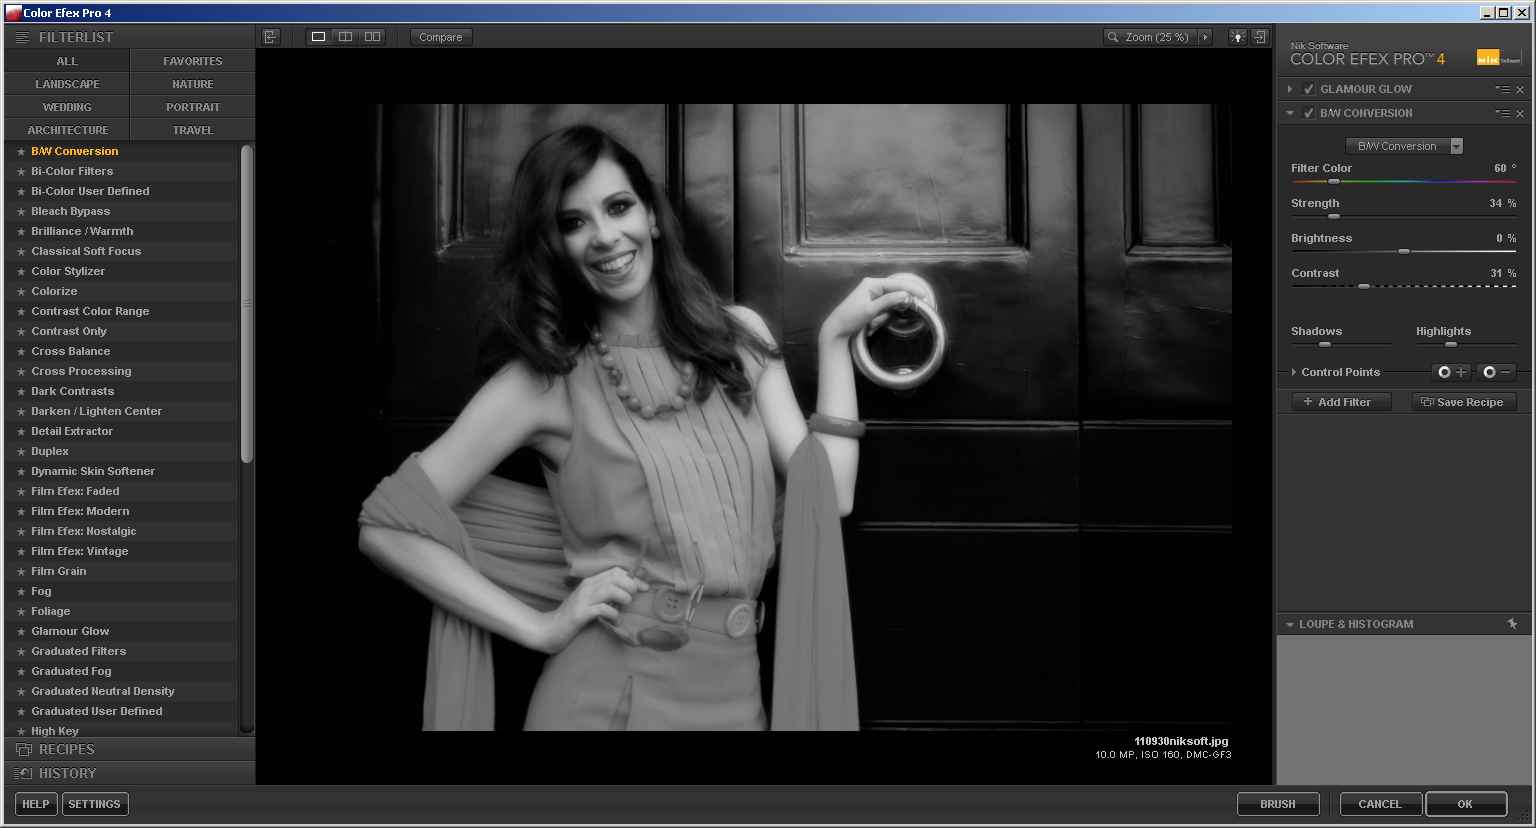
Task: Click the Compare button
Action: pos(440,37)
